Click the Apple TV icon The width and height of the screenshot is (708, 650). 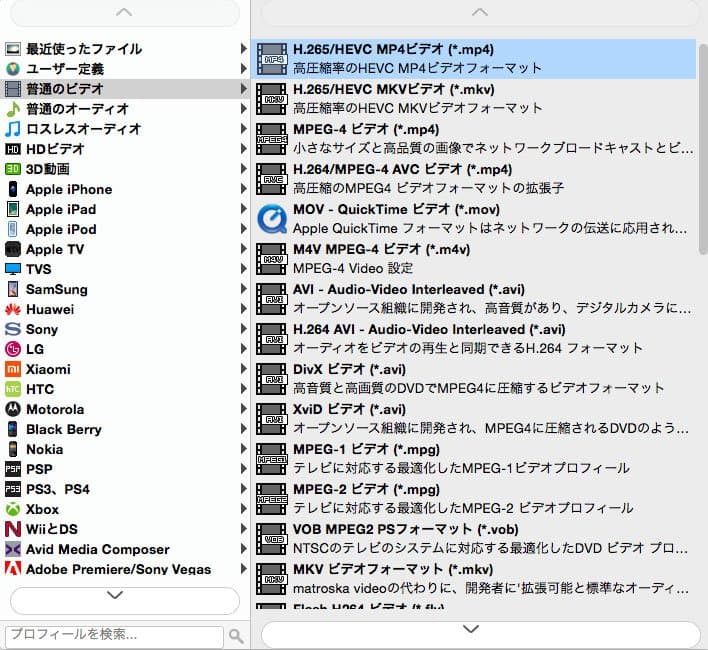(13, 249)
